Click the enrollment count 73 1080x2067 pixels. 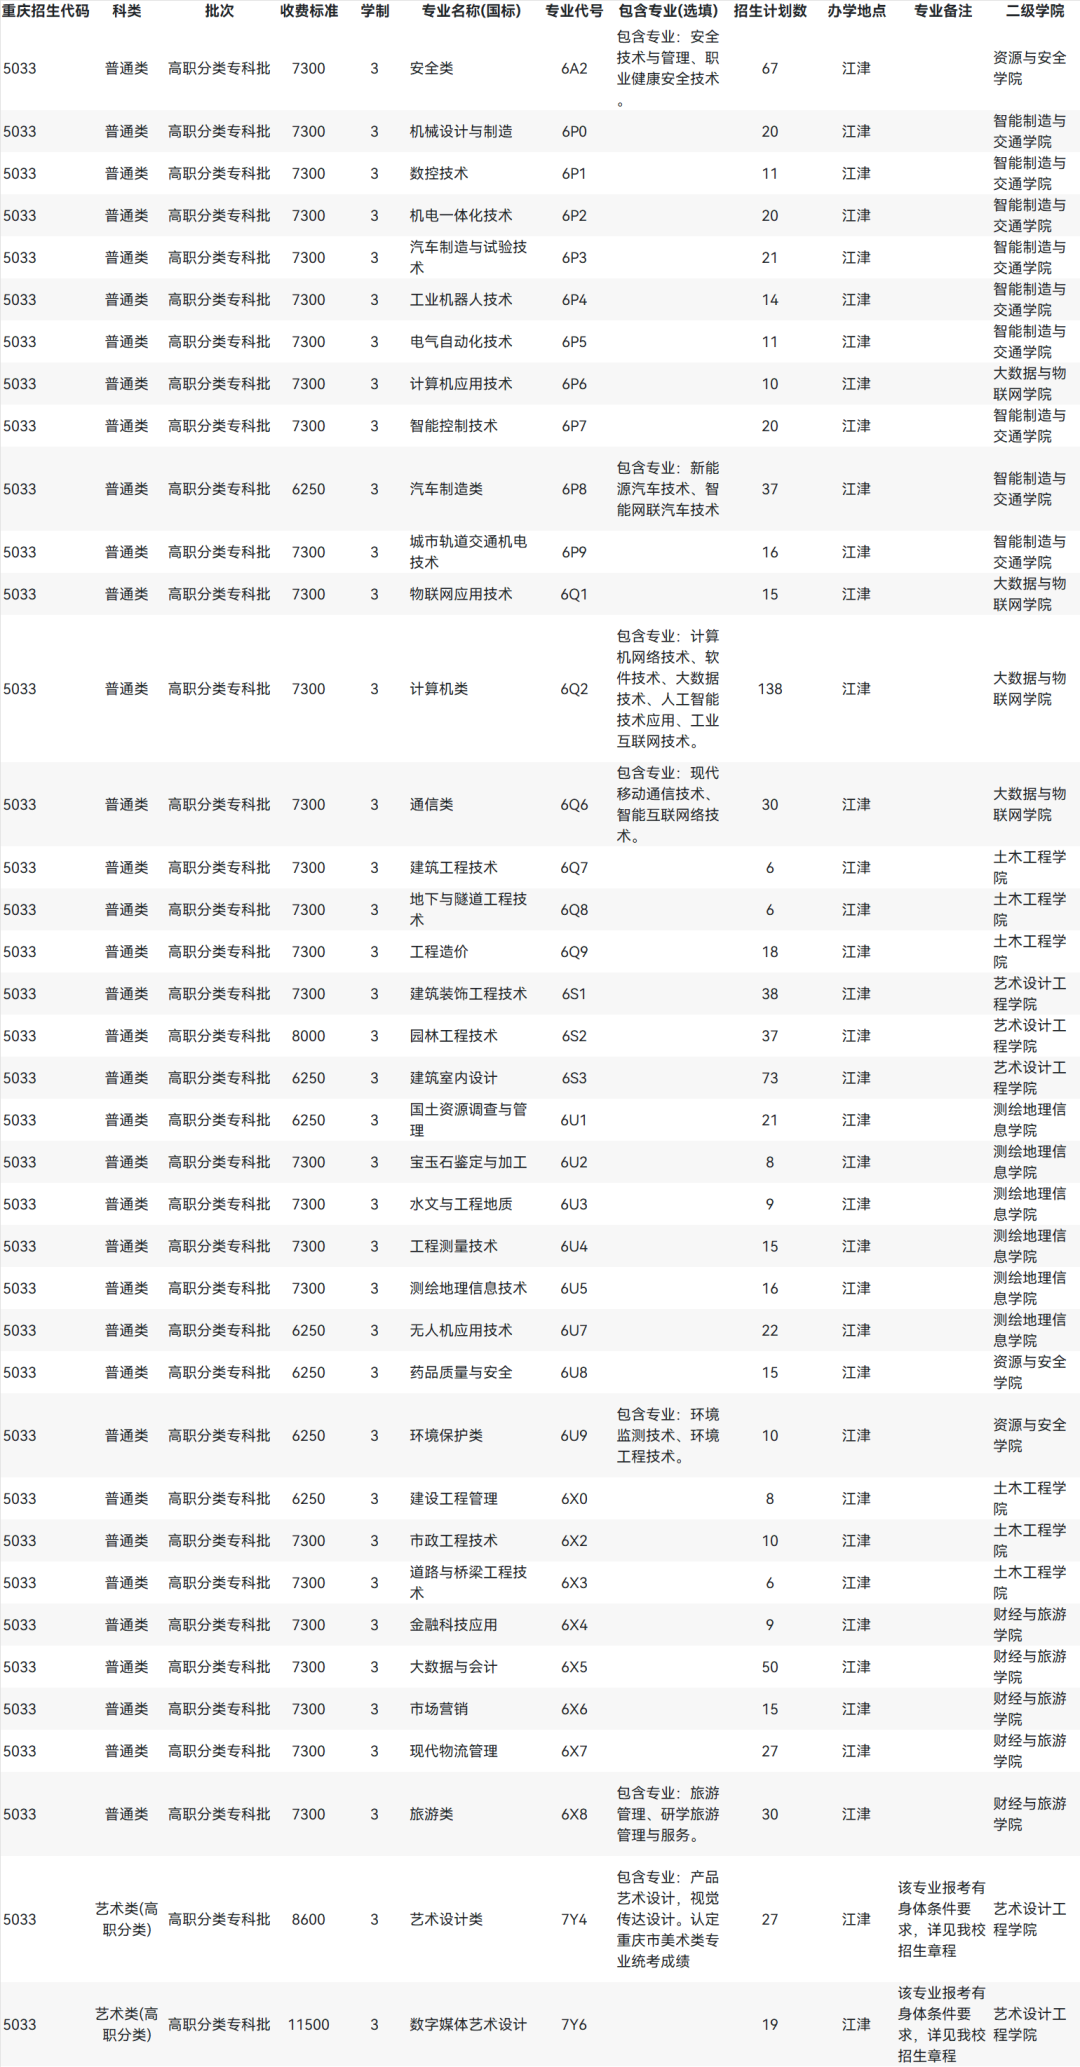[770, 1078]
